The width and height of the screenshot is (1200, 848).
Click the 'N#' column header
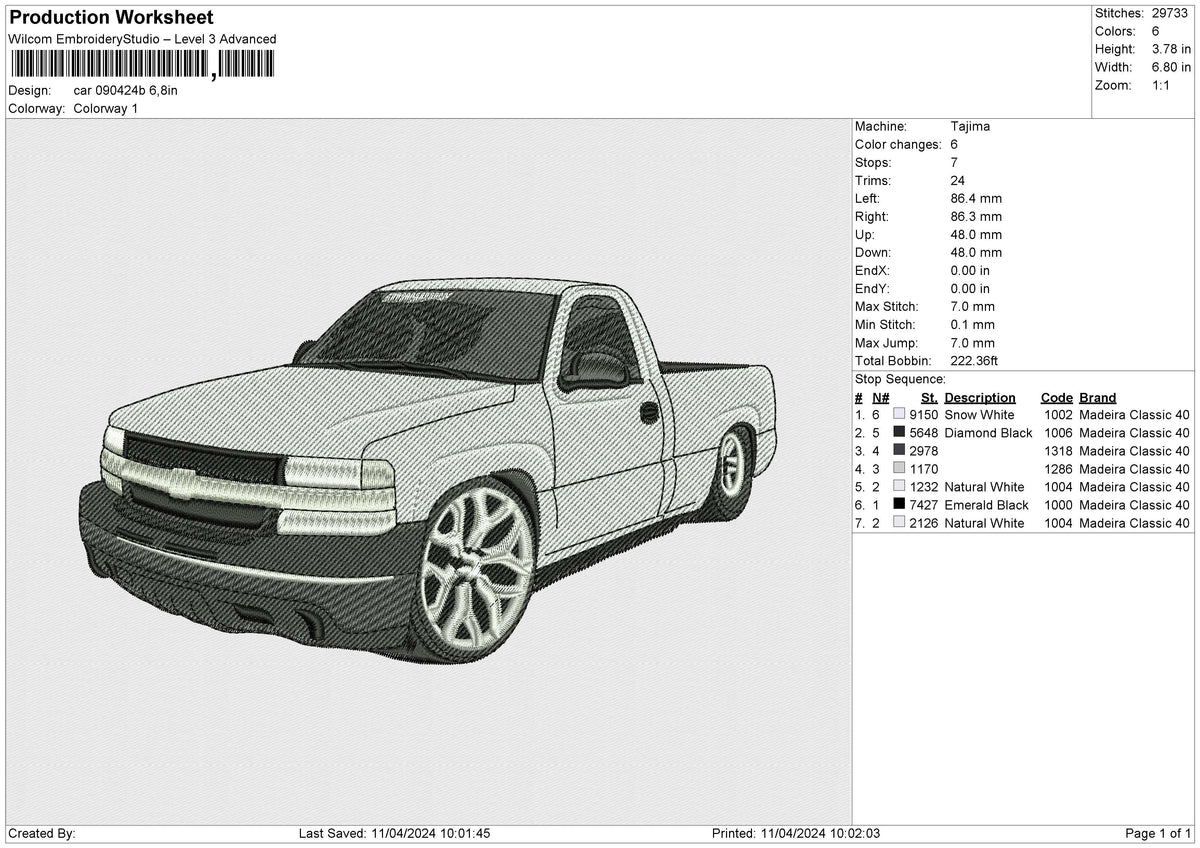[880, 397]
